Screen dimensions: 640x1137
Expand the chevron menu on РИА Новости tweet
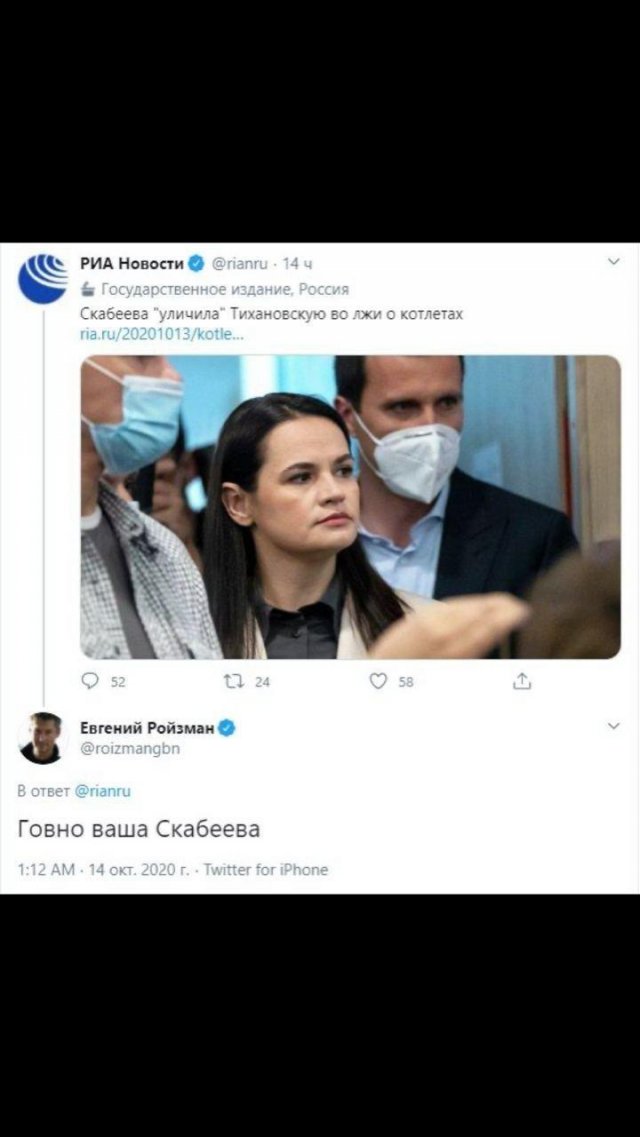[x=613, y=262]
